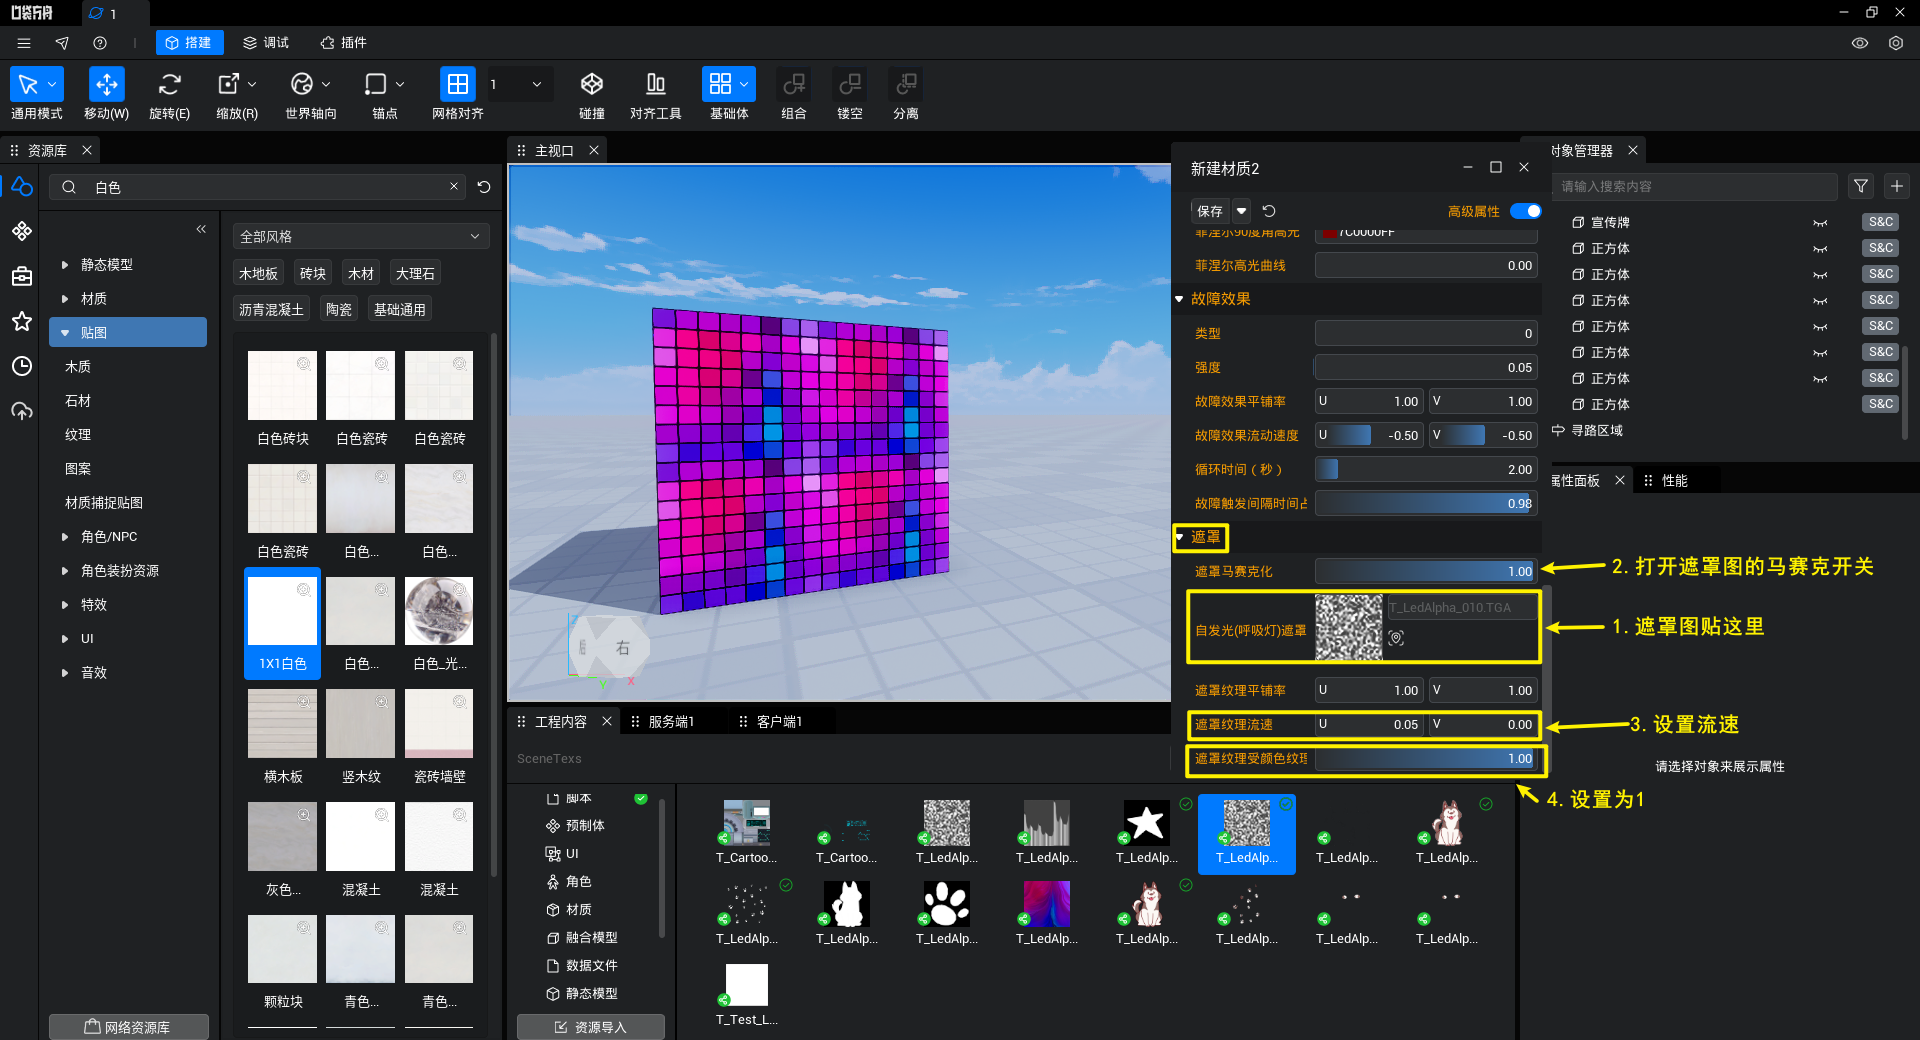The image size is (1920, 1040).
Task: Open favorites star in left sidebar
Action: [22, 321]
